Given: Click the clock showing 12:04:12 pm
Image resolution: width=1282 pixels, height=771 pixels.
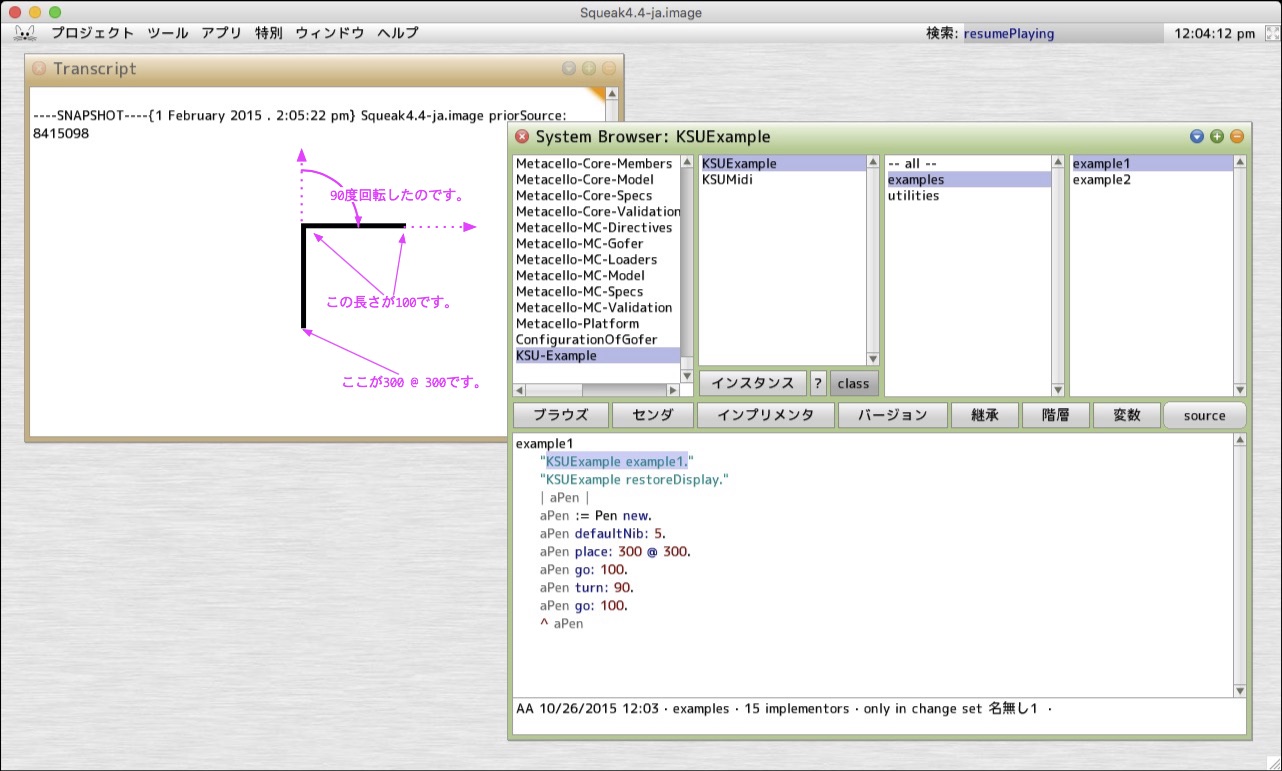Looking at the screenshot, I should pos(1214,33).
